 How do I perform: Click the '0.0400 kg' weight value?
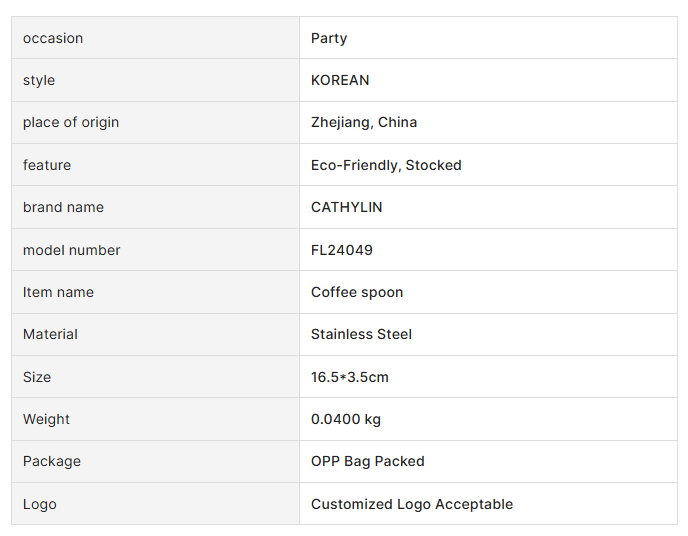point(346,419)
